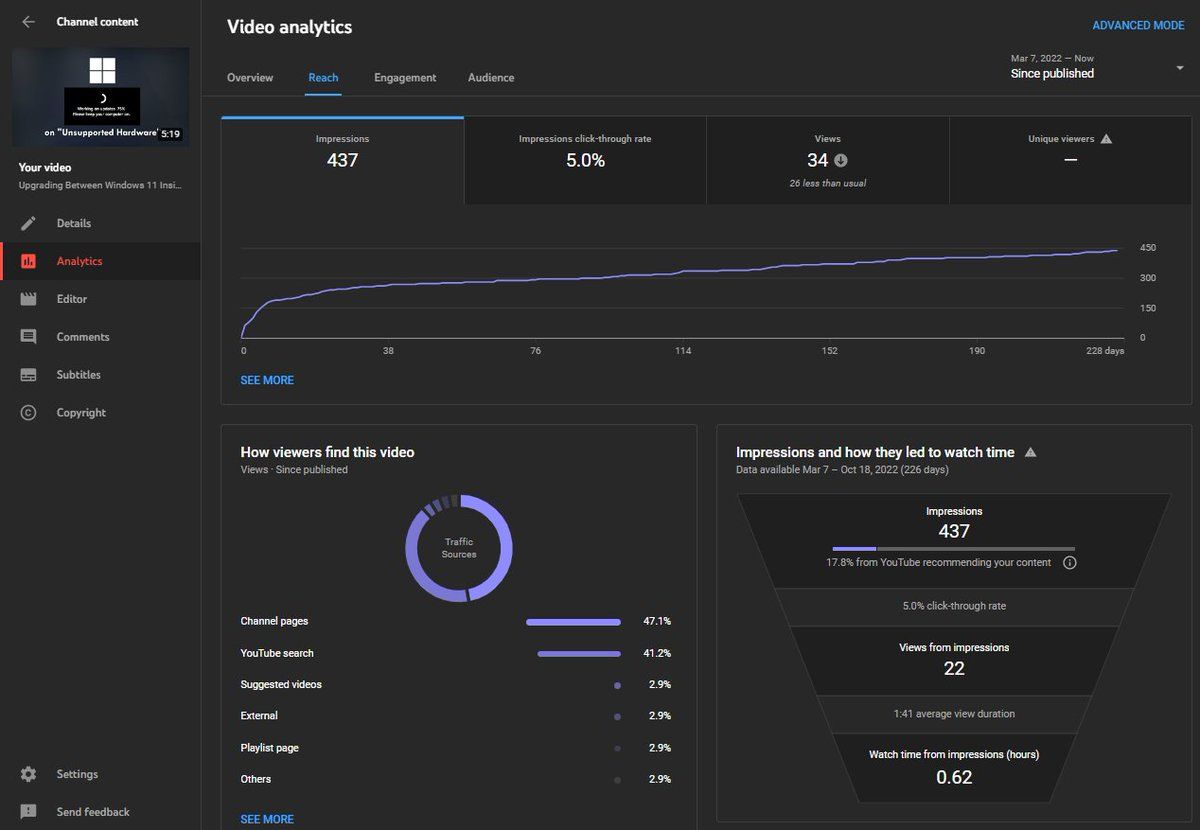Click the Advanced Mode link
This screenshot has height=830, width=1200.
pyautogui.click(x=1138, y=26)
